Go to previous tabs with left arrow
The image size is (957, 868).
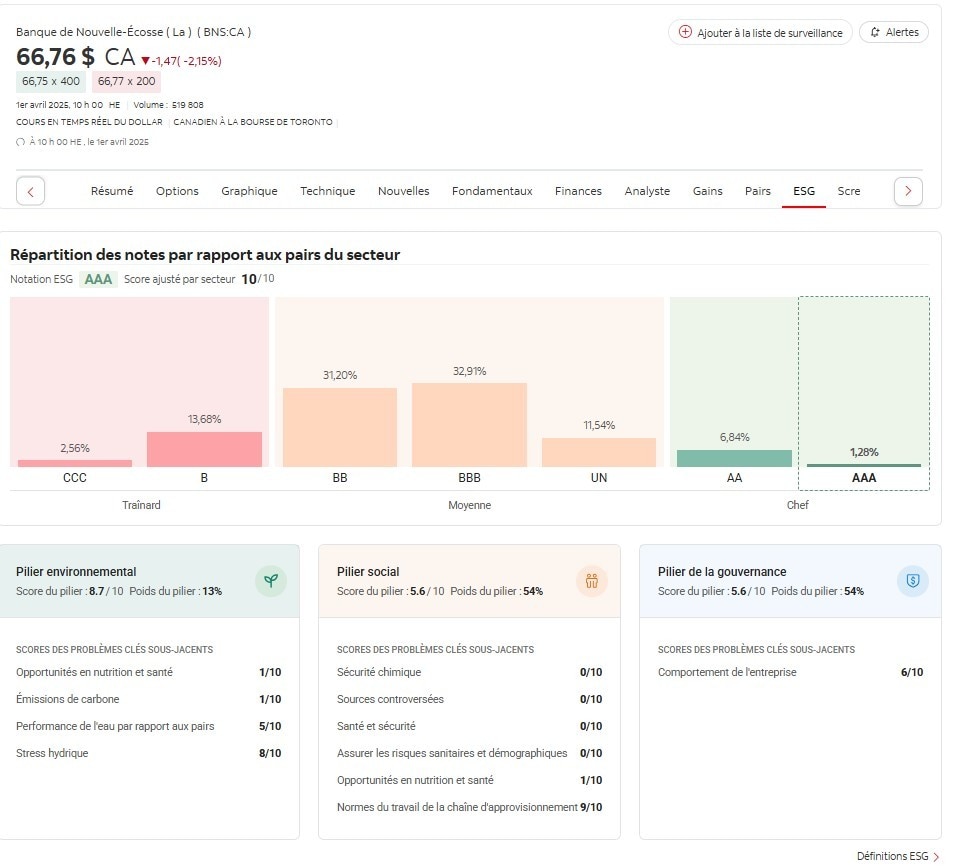pyautogui.click(x=31, y=191)
